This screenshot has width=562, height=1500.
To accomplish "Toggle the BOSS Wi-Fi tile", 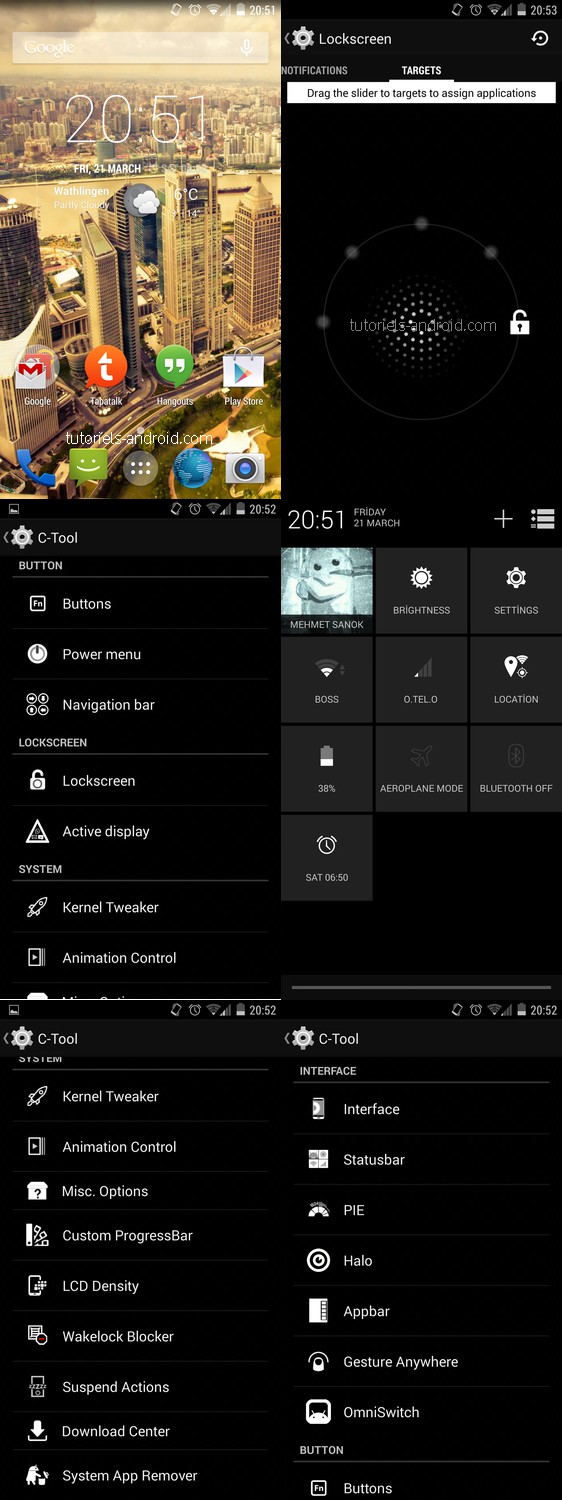I will click(327, 681).
